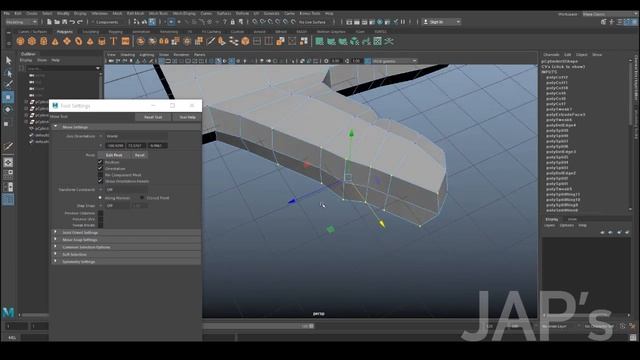Screen dimensions: 640x360
Task: Switch to the Sculpting shelf tab
Action: 91,31
